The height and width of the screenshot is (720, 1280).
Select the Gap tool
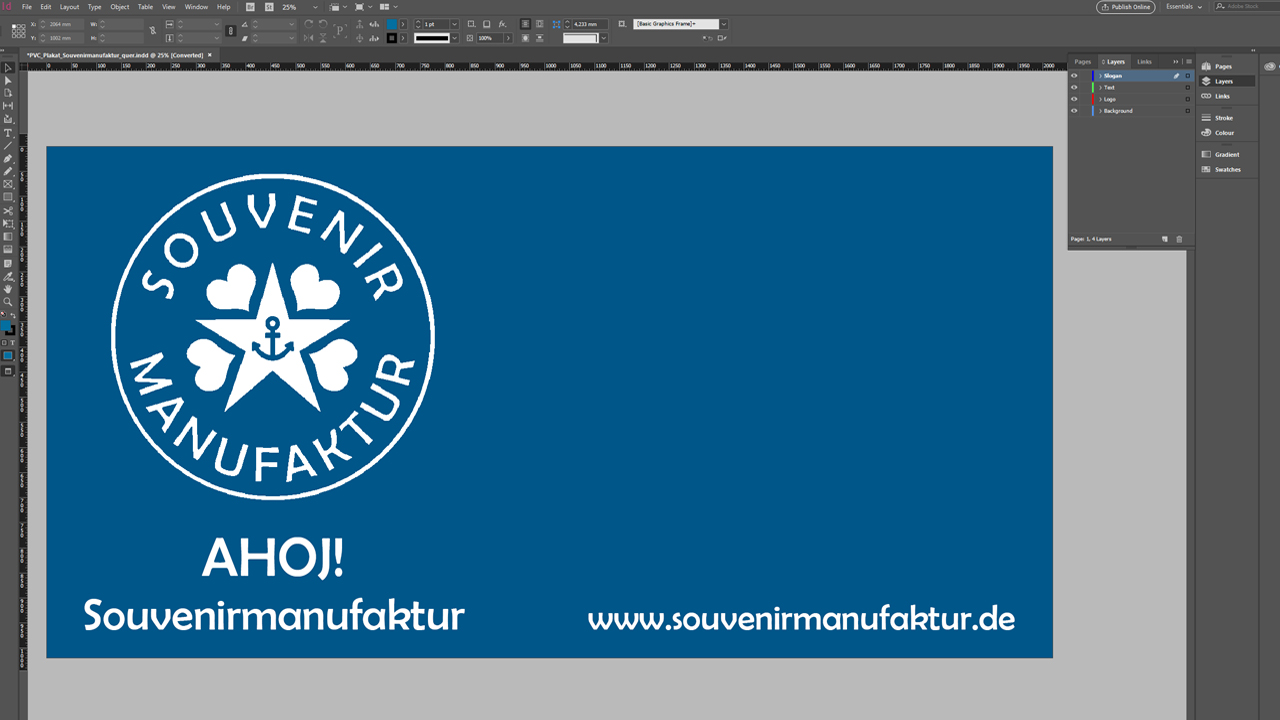tap(8, 105)
